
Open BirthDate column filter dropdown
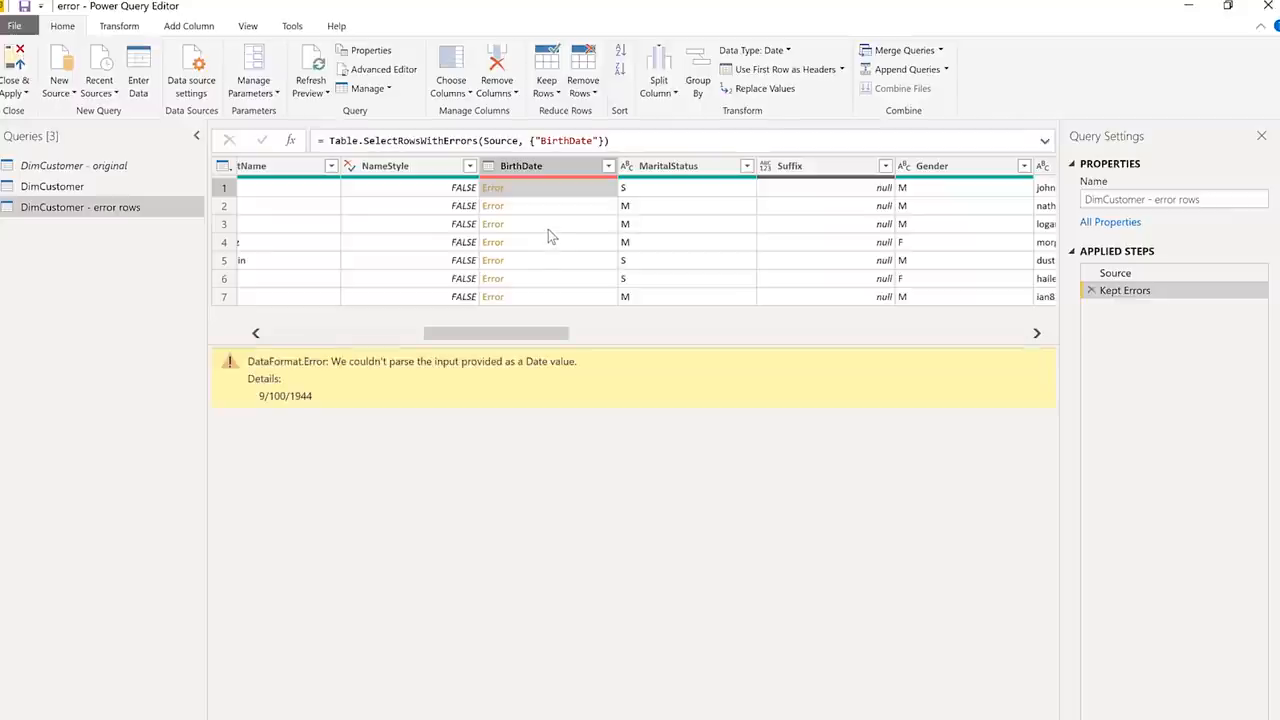pos(608,166)
